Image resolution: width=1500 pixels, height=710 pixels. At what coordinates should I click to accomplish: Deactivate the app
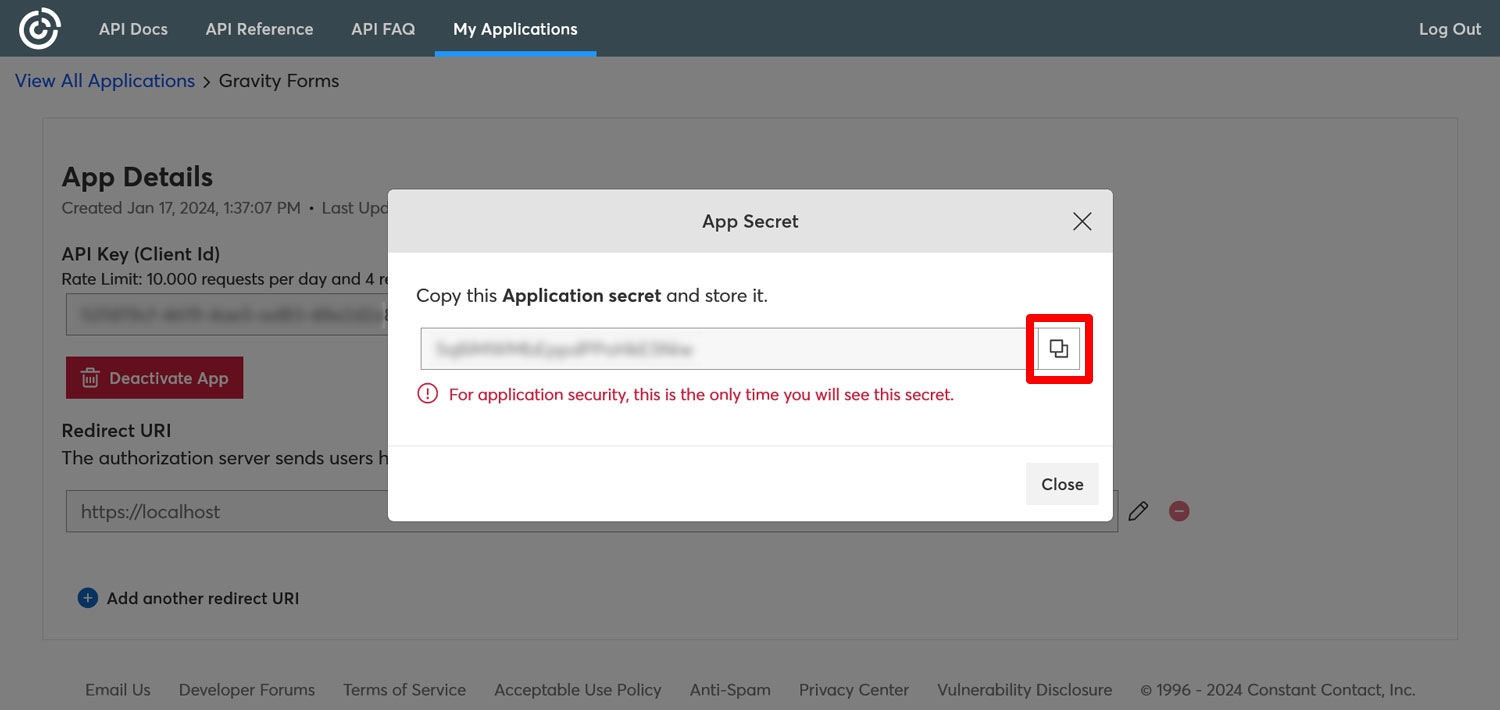click(x=155, y=378)
